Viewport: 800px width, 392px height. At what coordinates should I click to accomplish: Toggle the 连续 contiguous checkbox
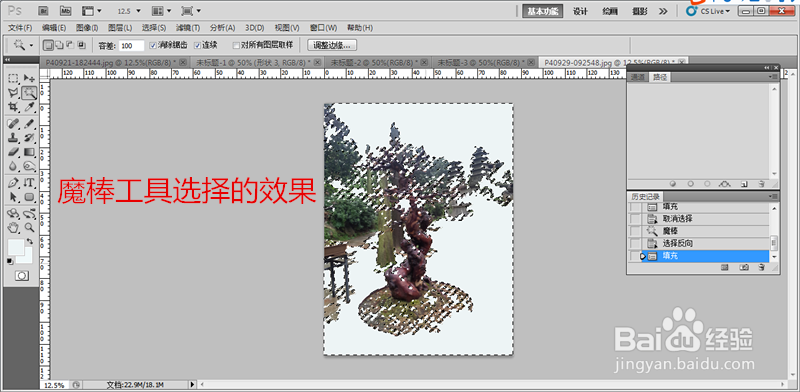coord(197,45)
